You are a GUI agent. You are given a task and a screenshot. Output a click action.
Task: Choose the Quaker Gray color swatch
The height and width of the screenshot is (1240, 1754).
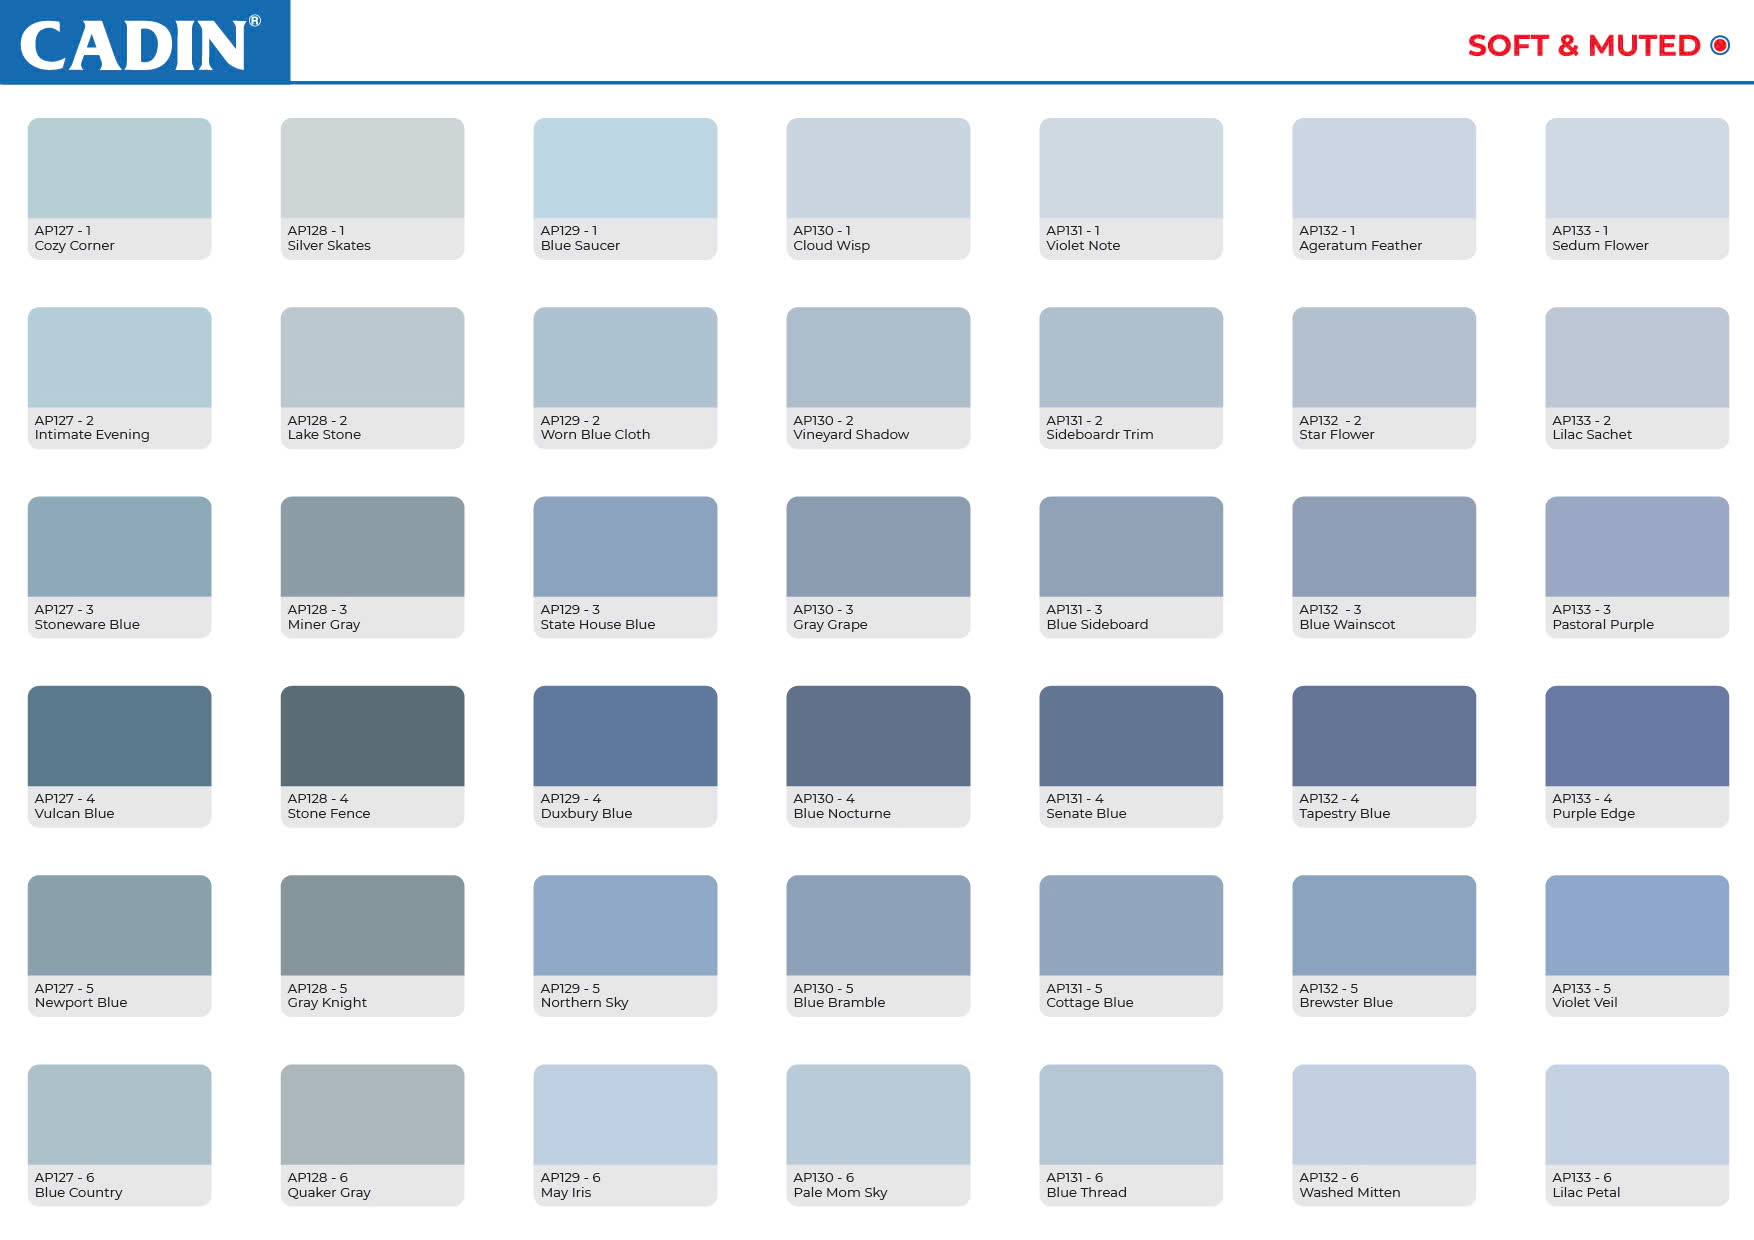(372, 1114)
